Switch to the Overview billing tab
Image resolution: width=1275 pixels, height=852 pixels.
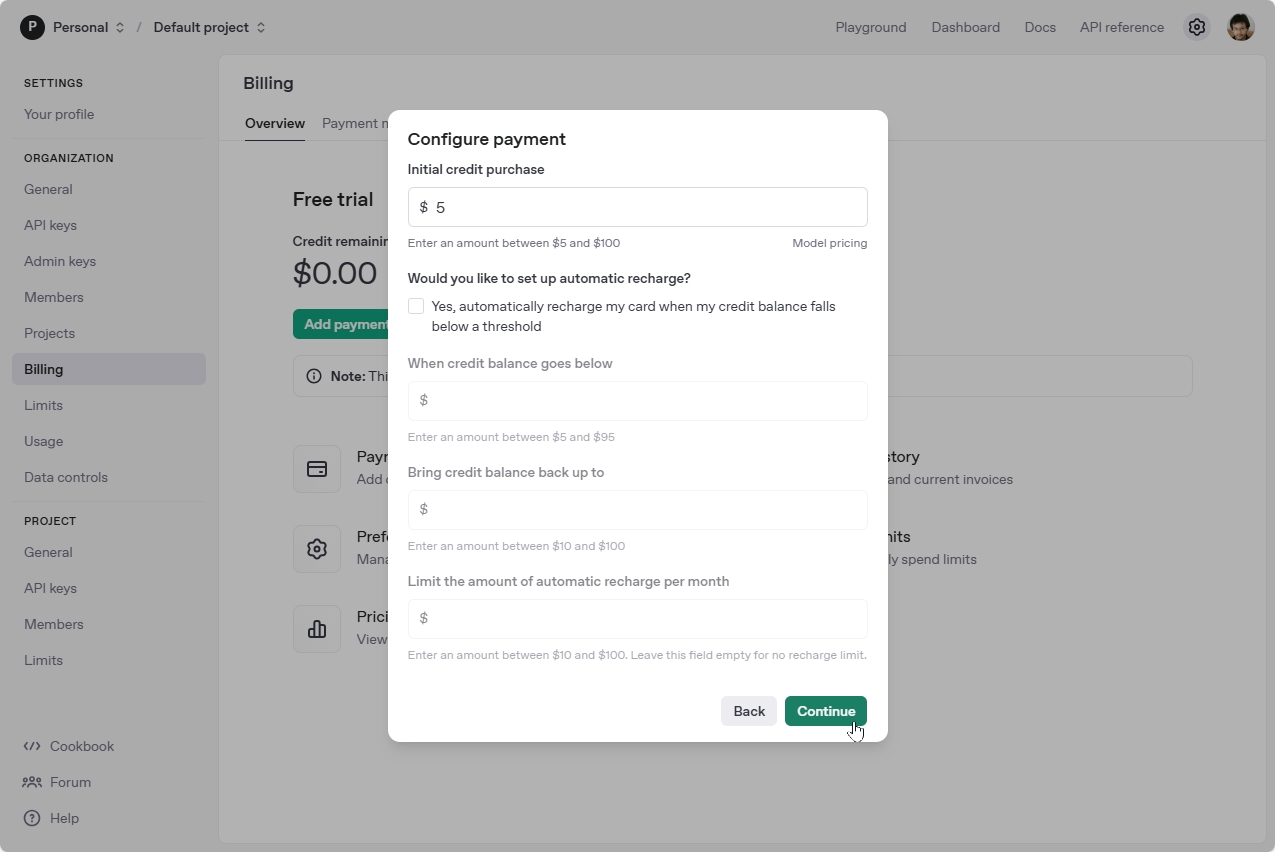tap(275, 123)
